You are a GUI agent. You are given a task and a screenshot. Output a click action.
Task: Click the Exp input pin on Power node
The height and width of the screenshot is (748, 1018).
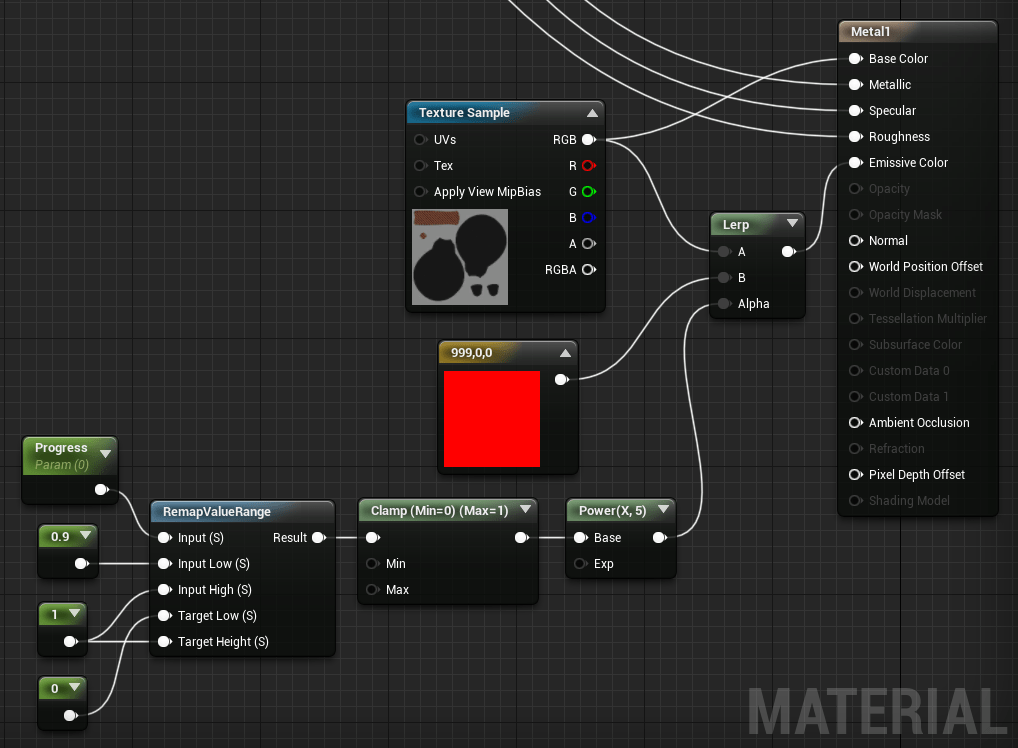tap(580, 564)
